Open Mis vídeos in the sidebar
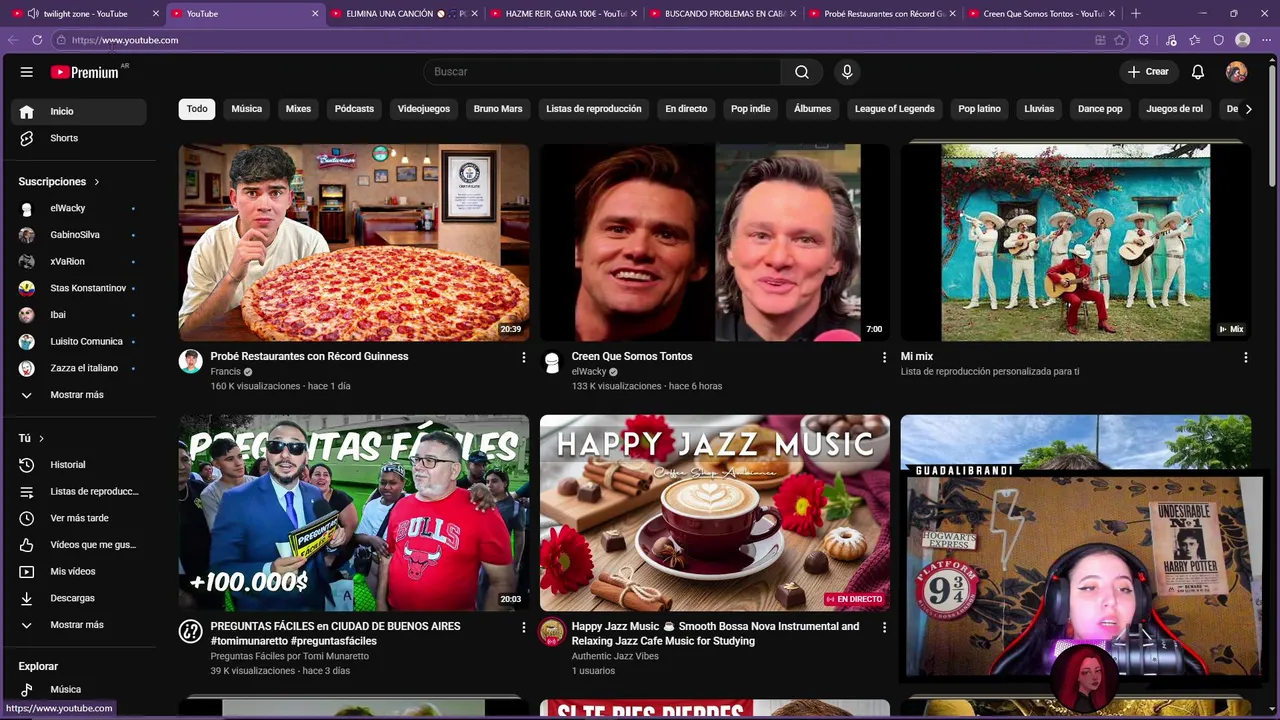1280x720 pixels. pos(79,571)
